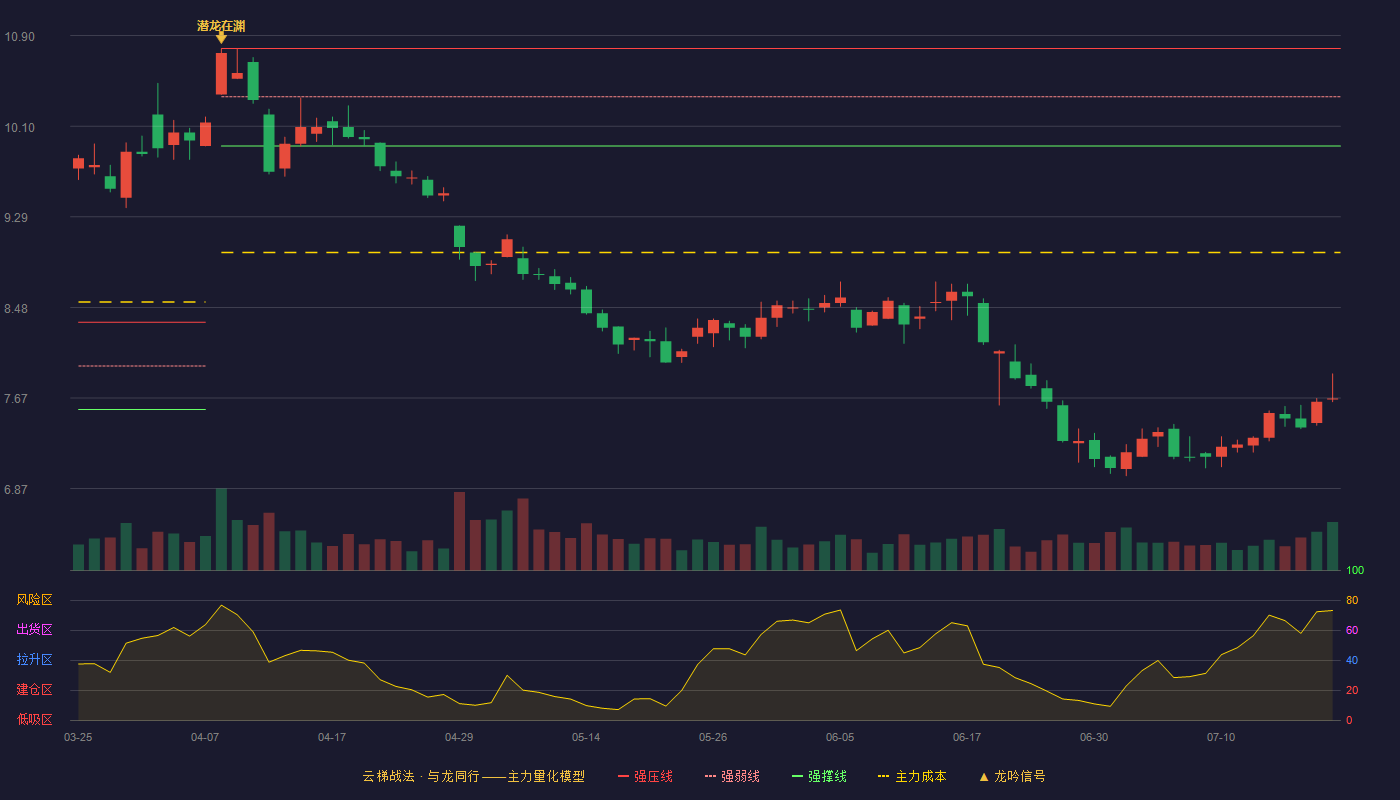This screenshot has height=800, width=1400.
Task: Click the 潜龙在渊 label text
Action: [221, 26]
